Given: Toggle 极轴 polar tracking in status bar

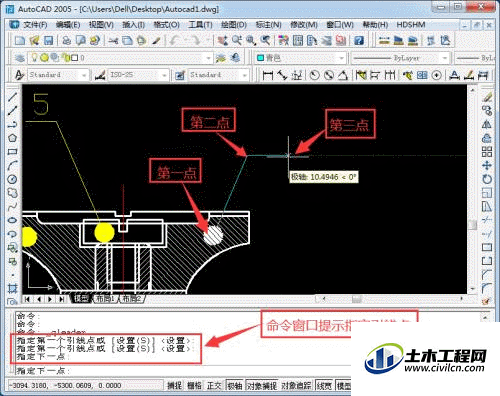Looking at the screenshot, I should coord(235,386).
